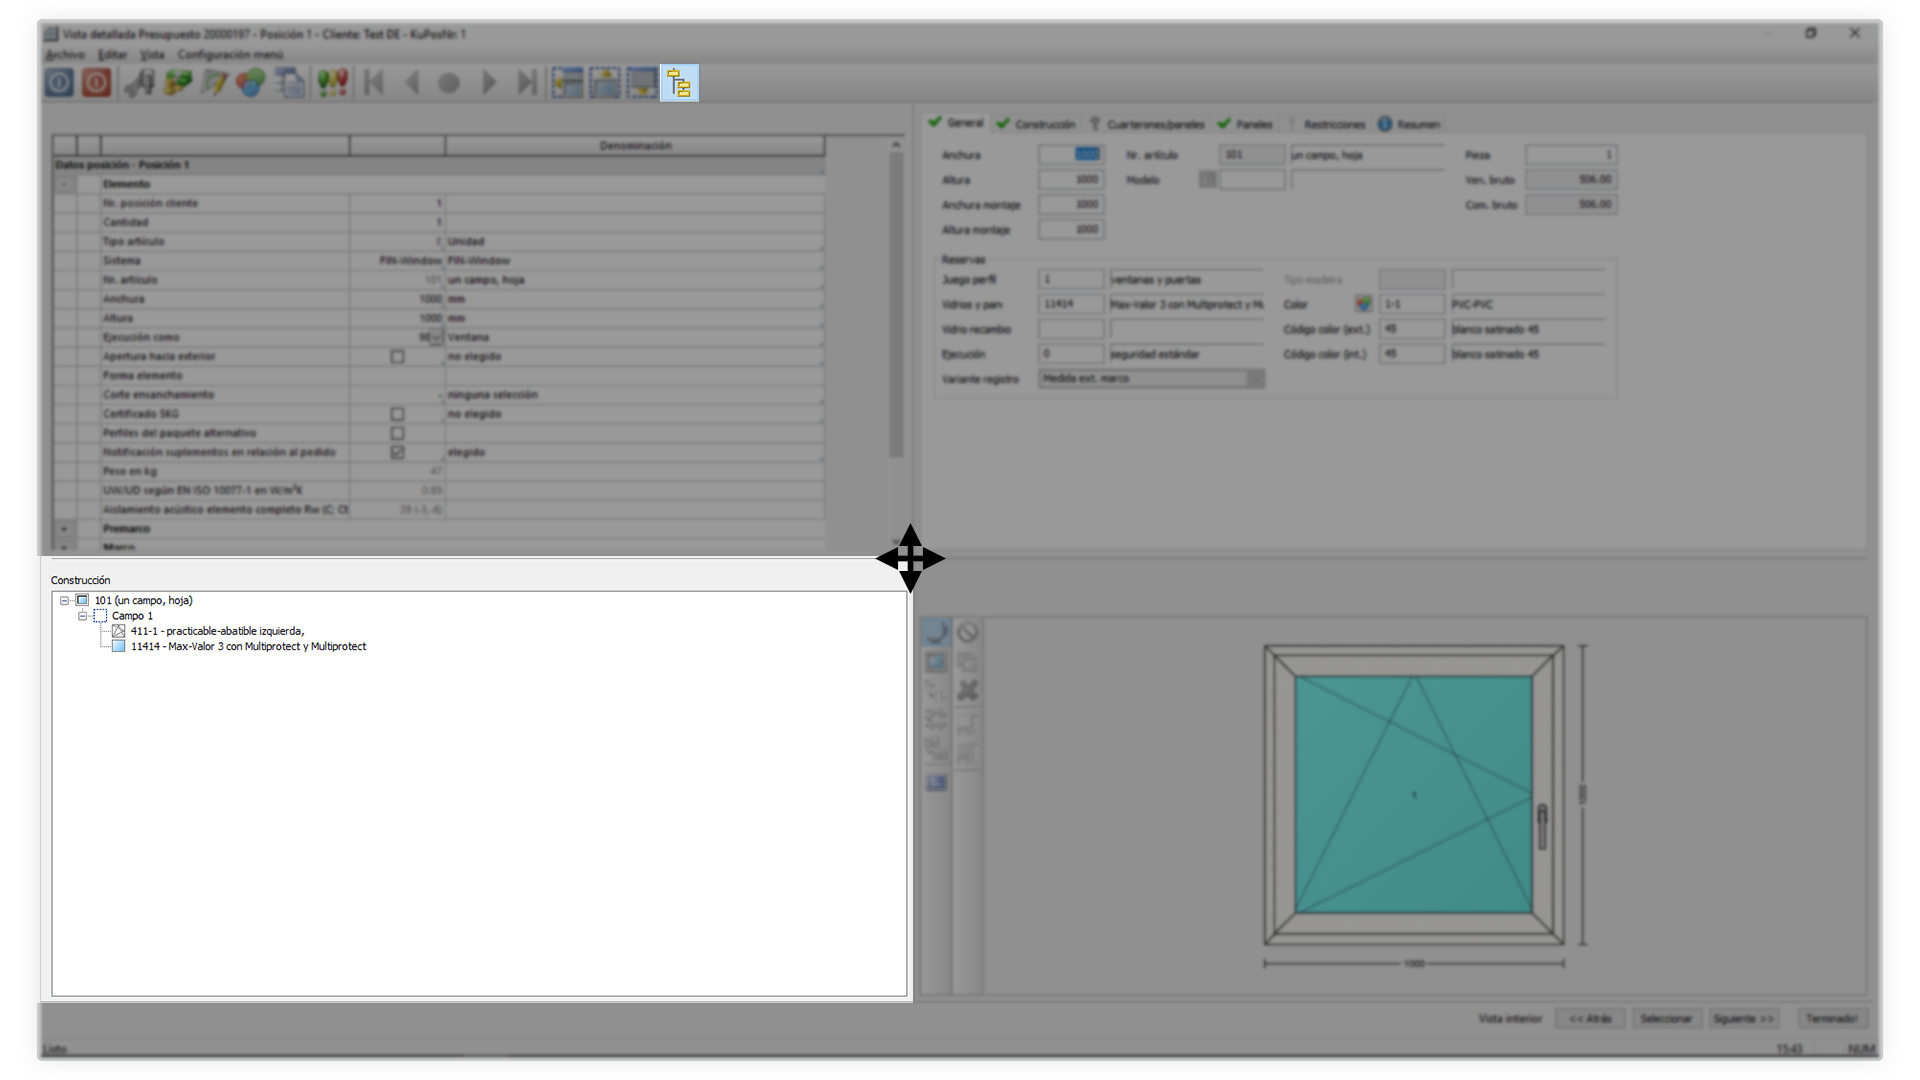Toggle Apertura hacia exterior checkbox
The height and width of the screenshot is (1080, 1920).
(x=397, y=357)
